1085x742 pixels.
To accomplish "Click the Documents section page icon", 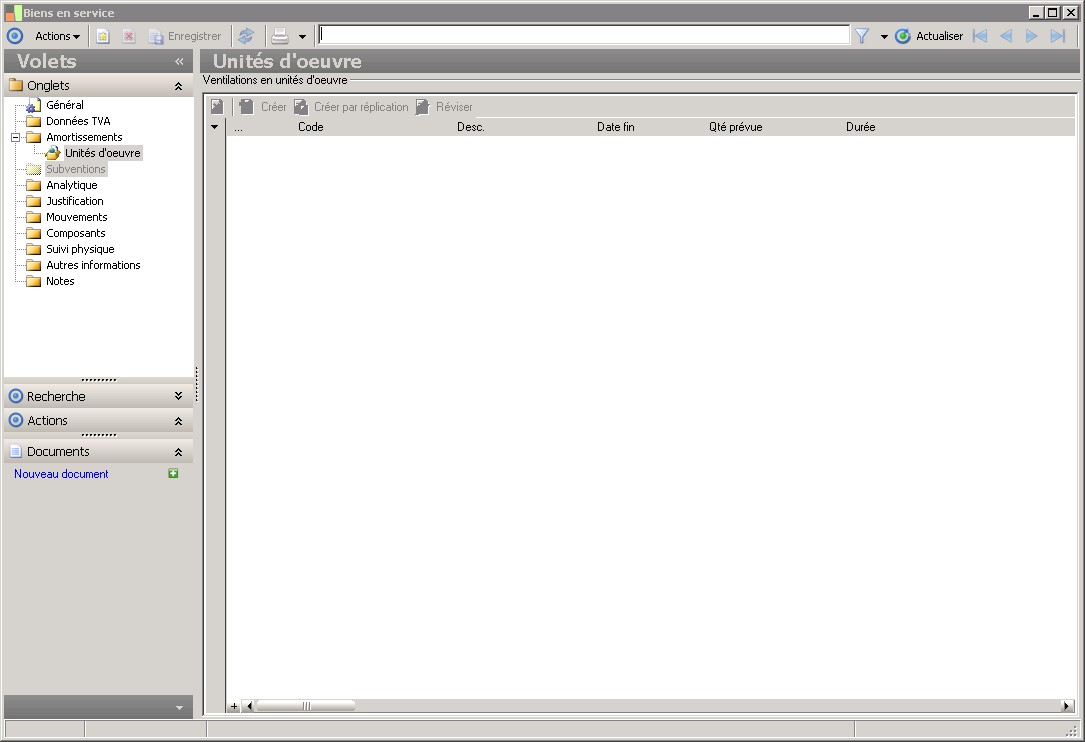I will [15, 451].
